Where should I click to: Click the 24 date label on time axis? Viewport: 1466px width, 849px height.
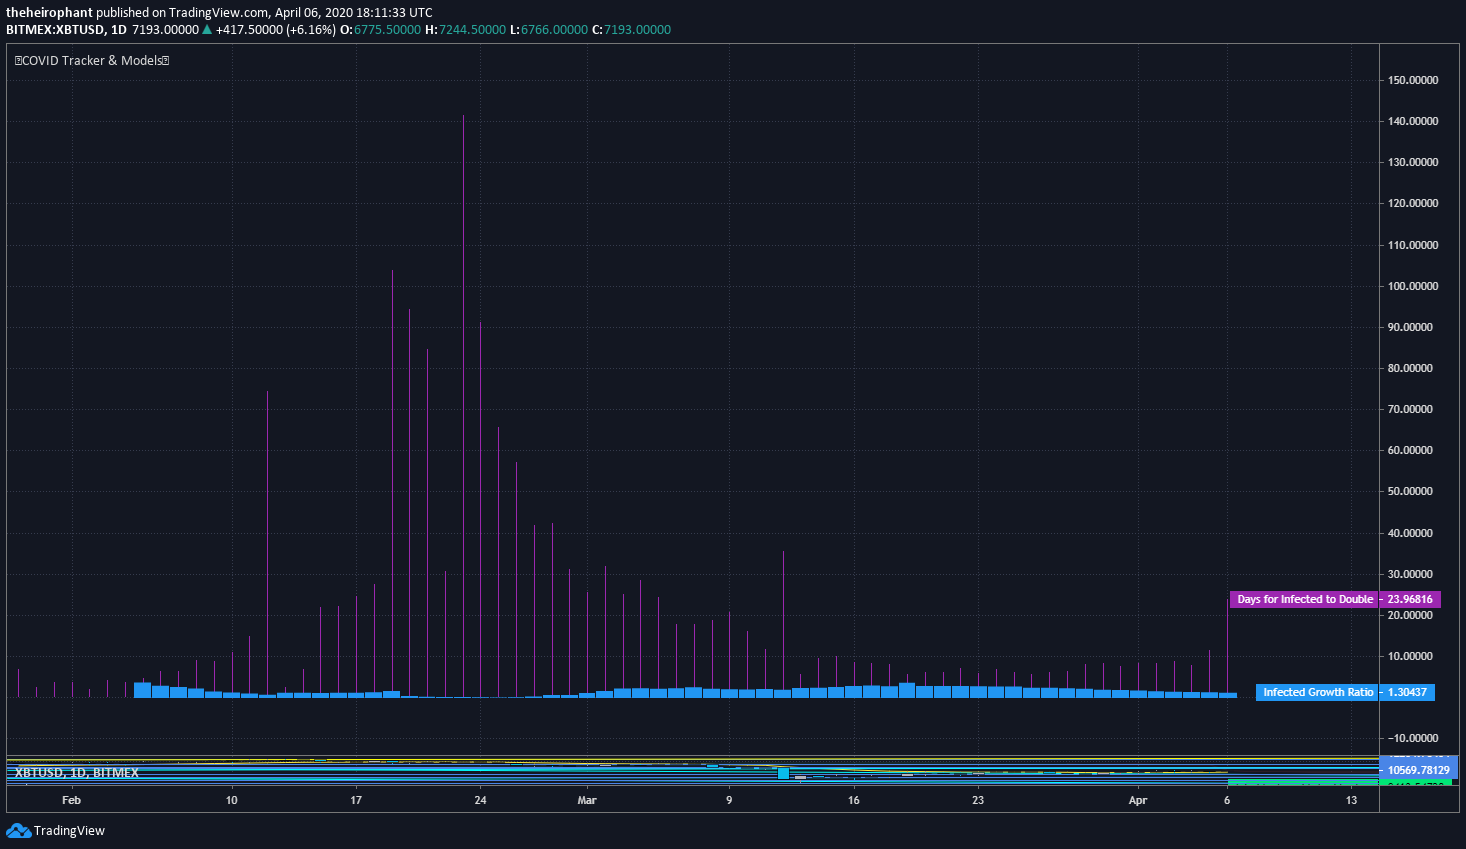tap(480, 800)
